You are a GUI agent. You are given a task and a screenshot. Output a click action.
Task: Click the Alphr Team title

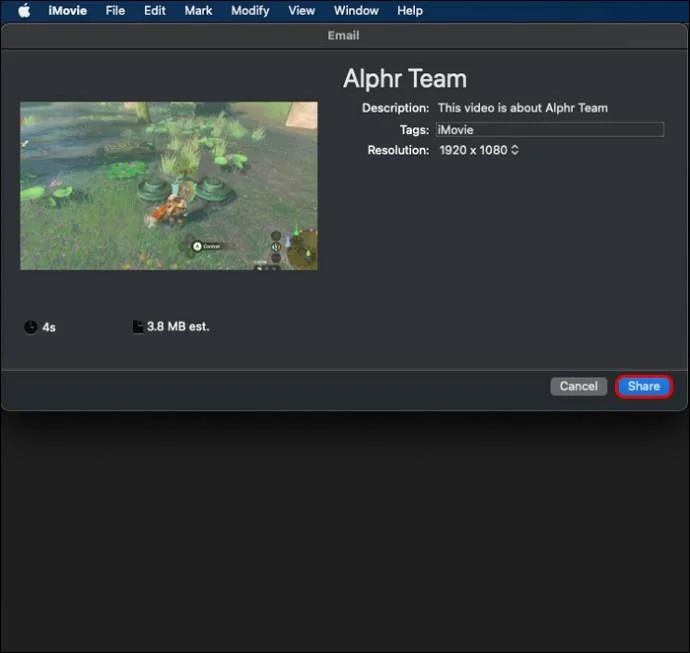(x=404, y=79)
